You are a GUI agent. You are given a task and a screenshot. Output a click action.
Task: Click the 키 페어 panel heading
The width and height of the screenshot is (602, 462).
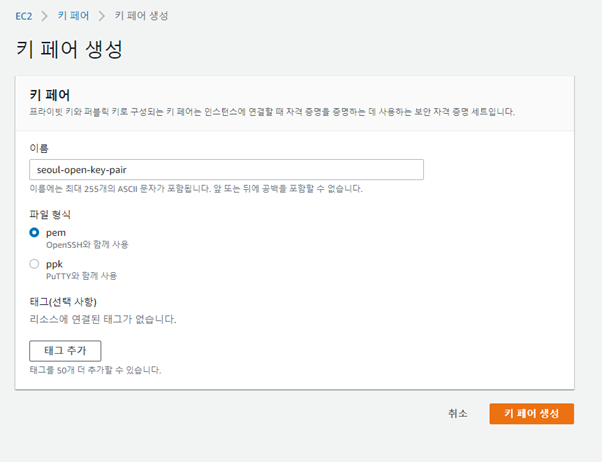pyautogui.click(x=50, y=95)
